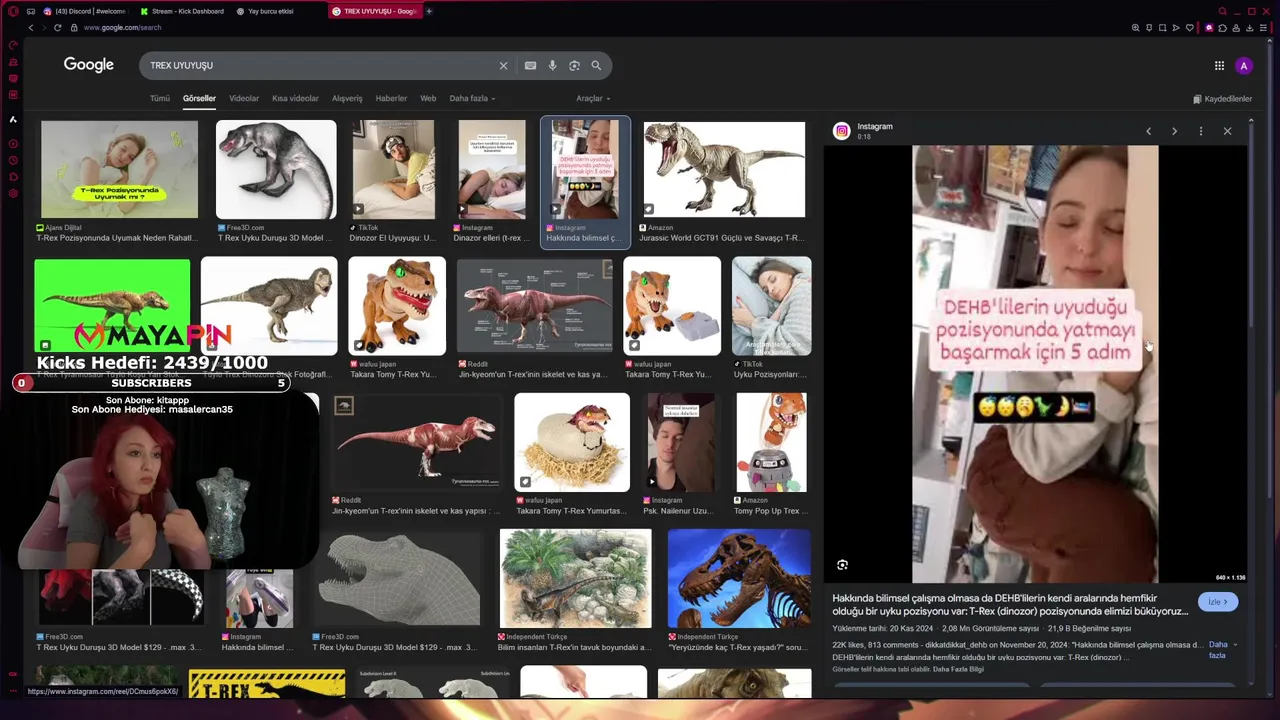Search inside image with Lens icon on preview

tap(842, 565)
